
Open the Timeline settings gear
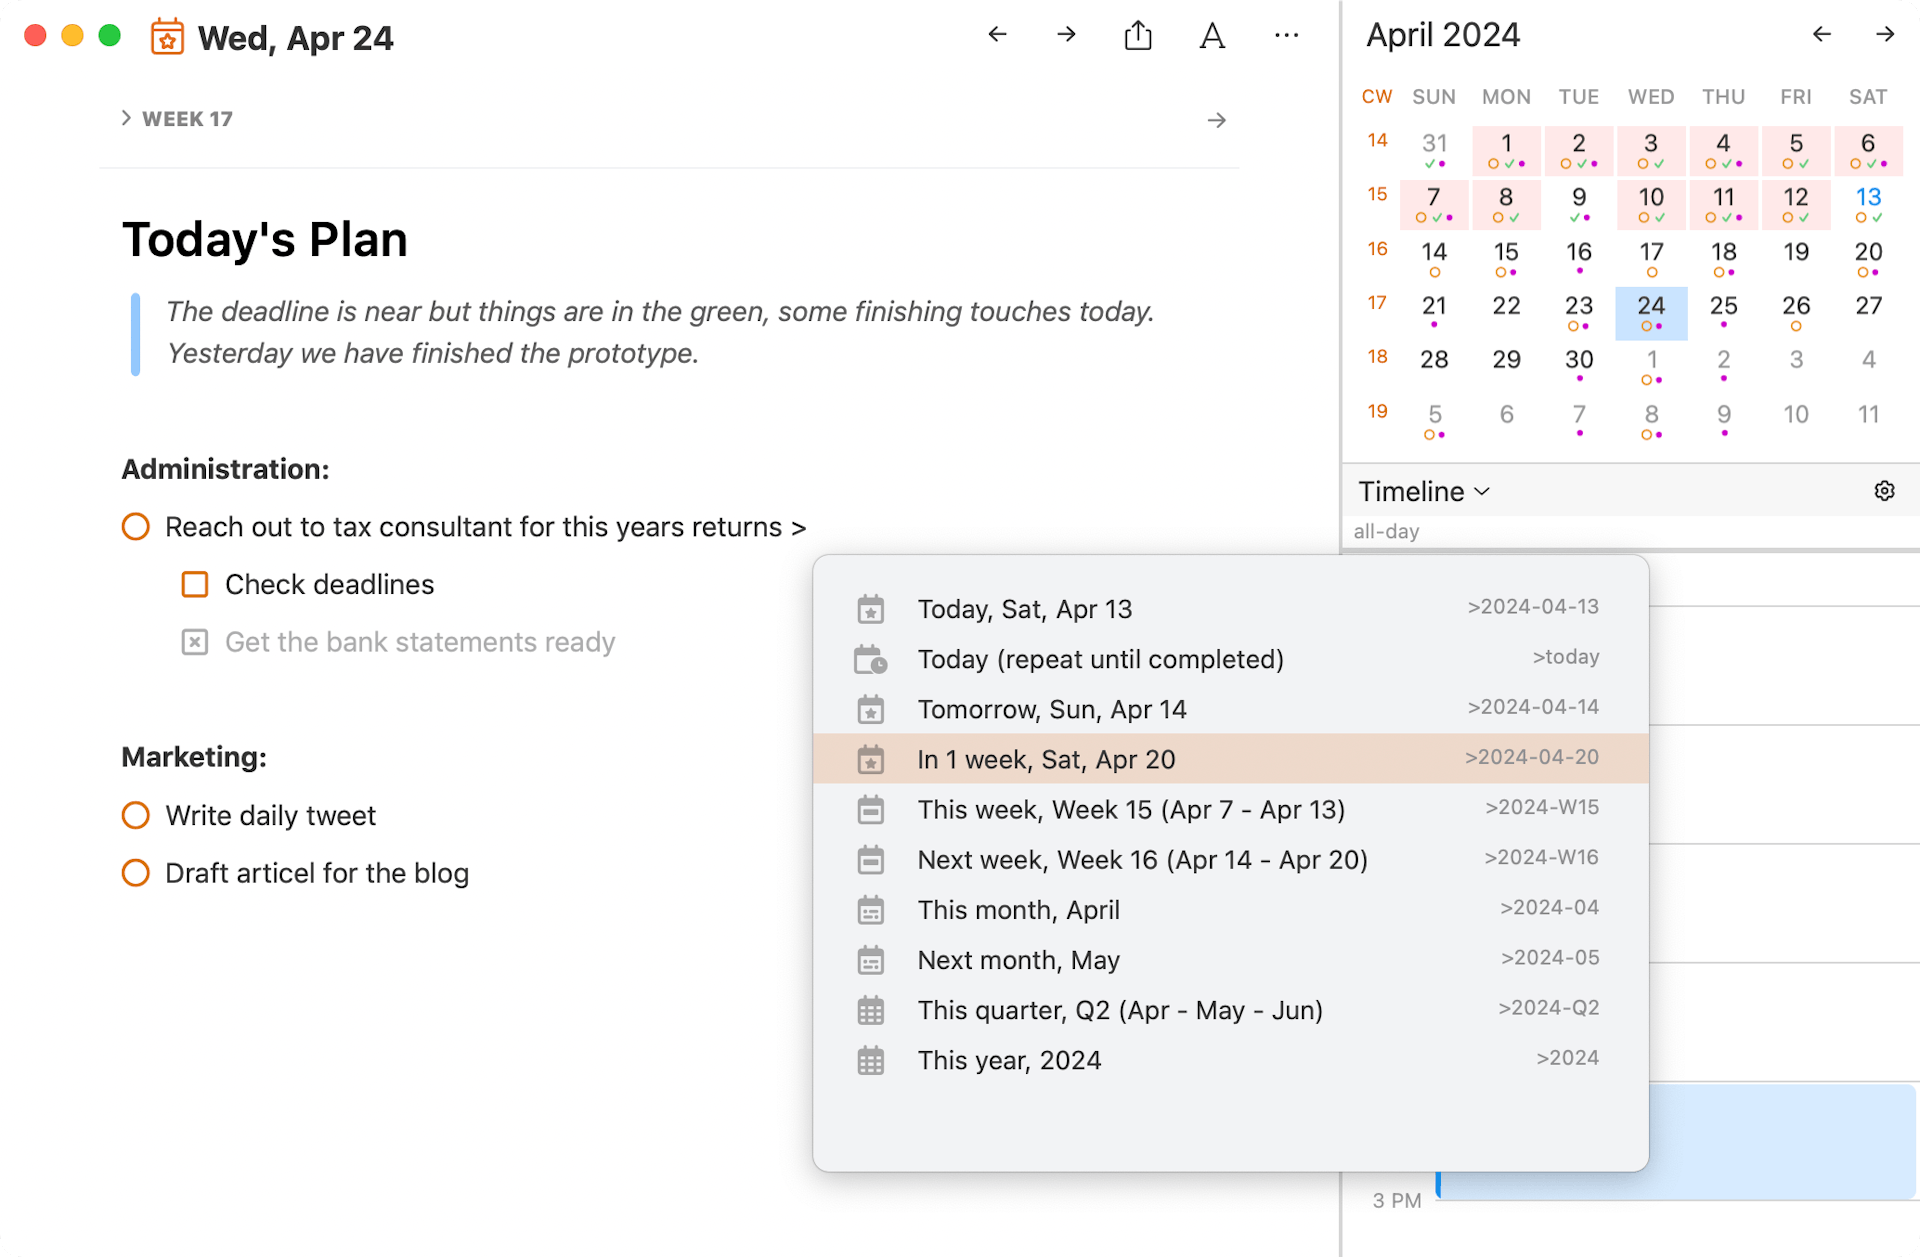click(x=1884, y=491)
